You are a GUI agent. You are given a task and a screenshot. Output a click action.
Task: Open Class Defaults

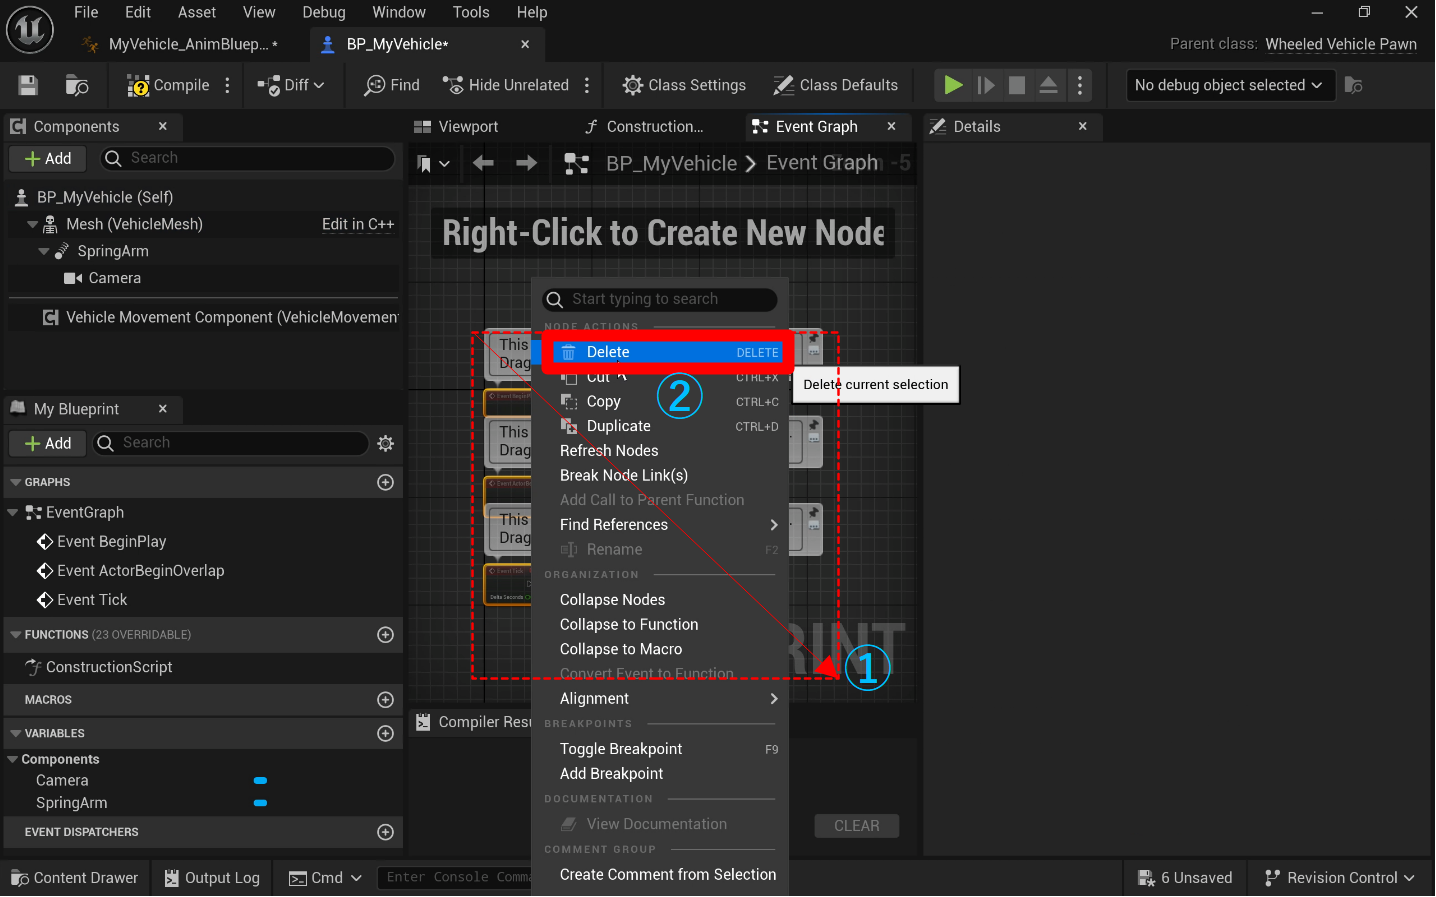tap(836, 85)
